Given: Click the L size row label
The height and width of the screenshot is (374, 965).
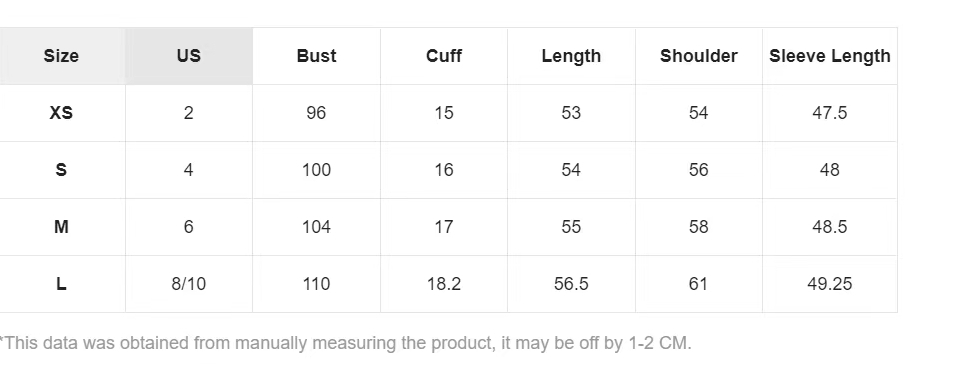Looking at the screenshot, I should click(x=62, y=284).
